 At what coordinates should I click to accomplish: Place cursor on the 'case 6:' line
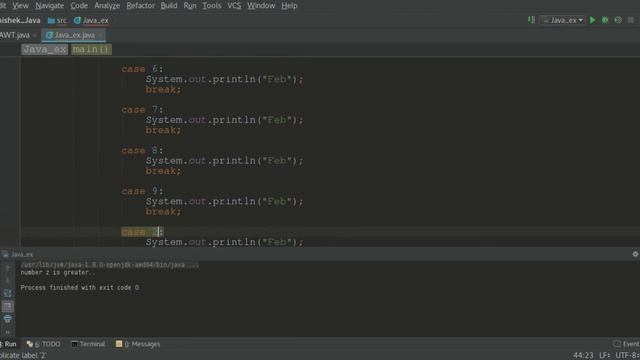142,69
